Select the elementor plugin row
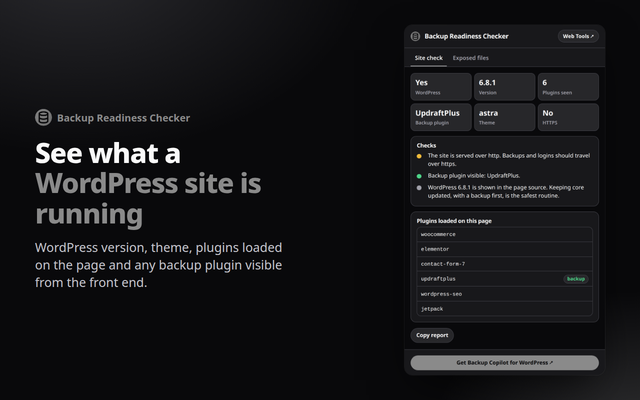 pos(504,249)
